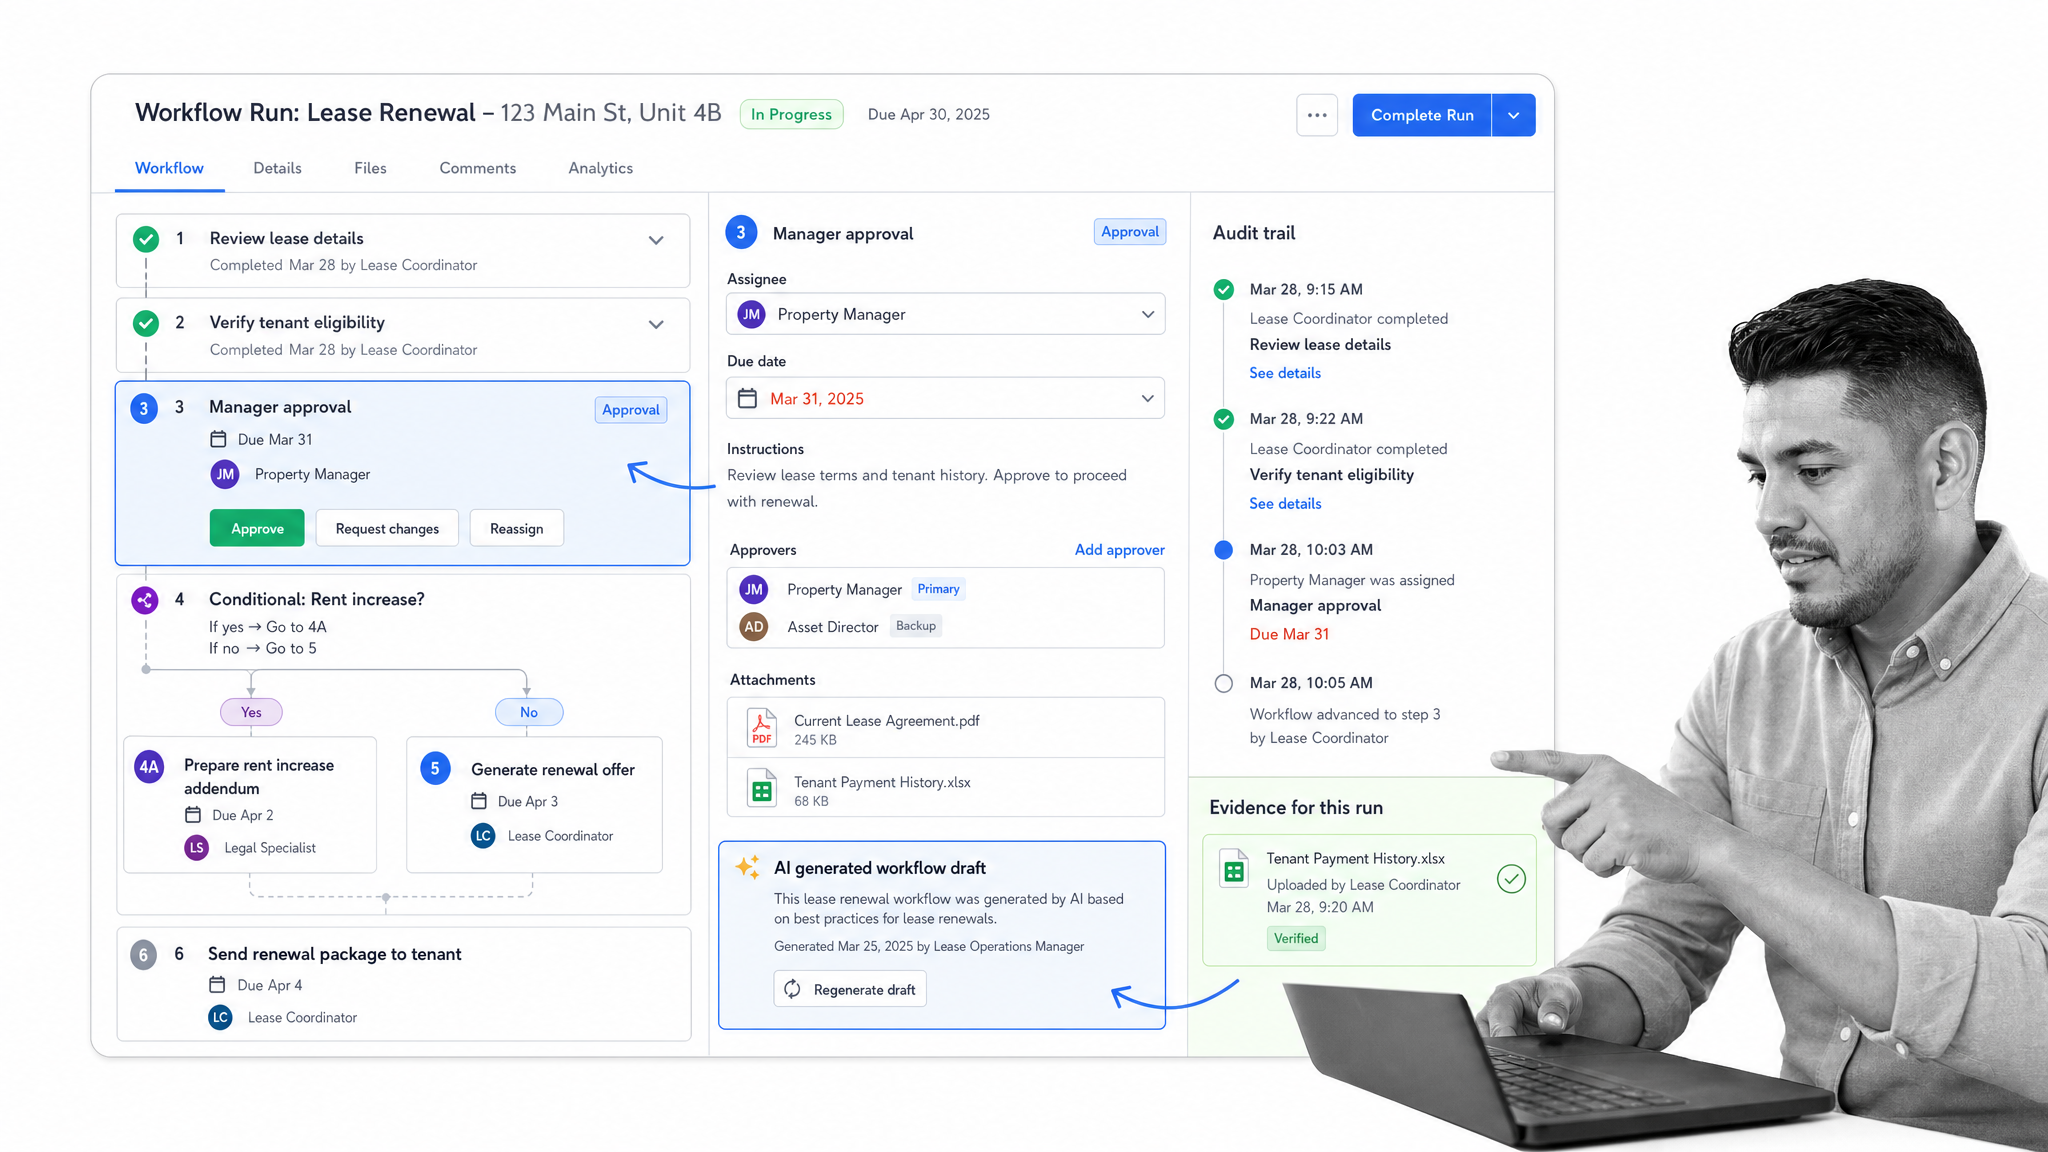Image resolution: width=2048 pixels, height=1152 pixels.
Task: Select the Yes branch pill
Action: (x=251, y=712)
